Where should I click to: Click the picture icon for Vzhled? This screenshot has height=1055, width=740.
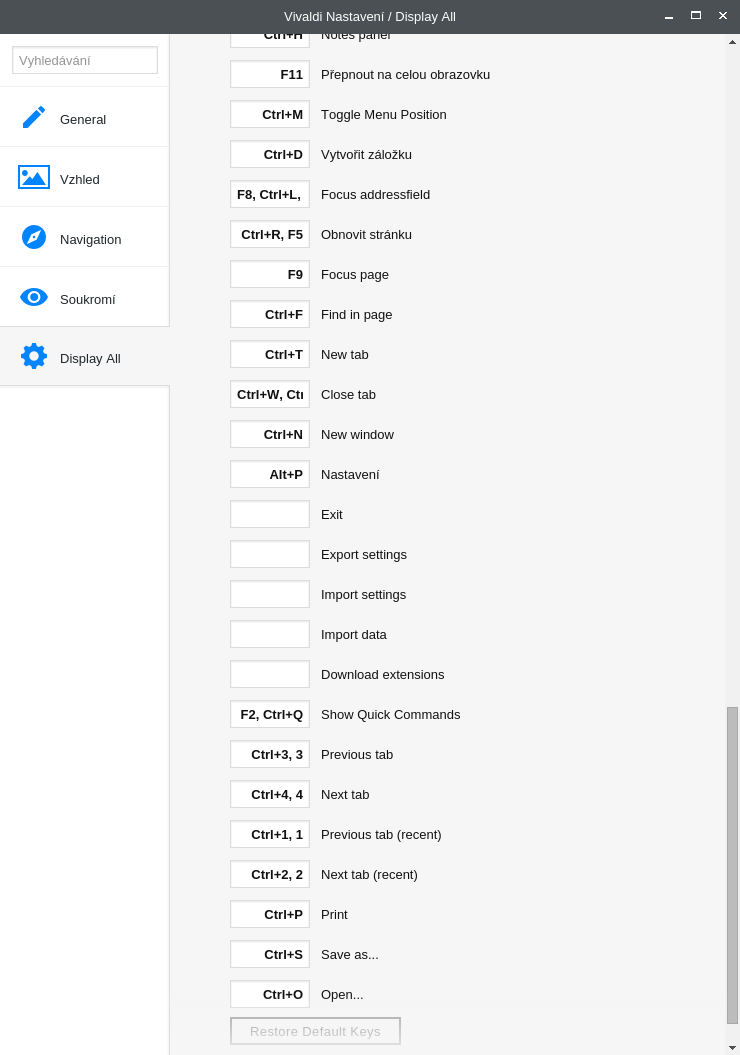coord(34,177)
